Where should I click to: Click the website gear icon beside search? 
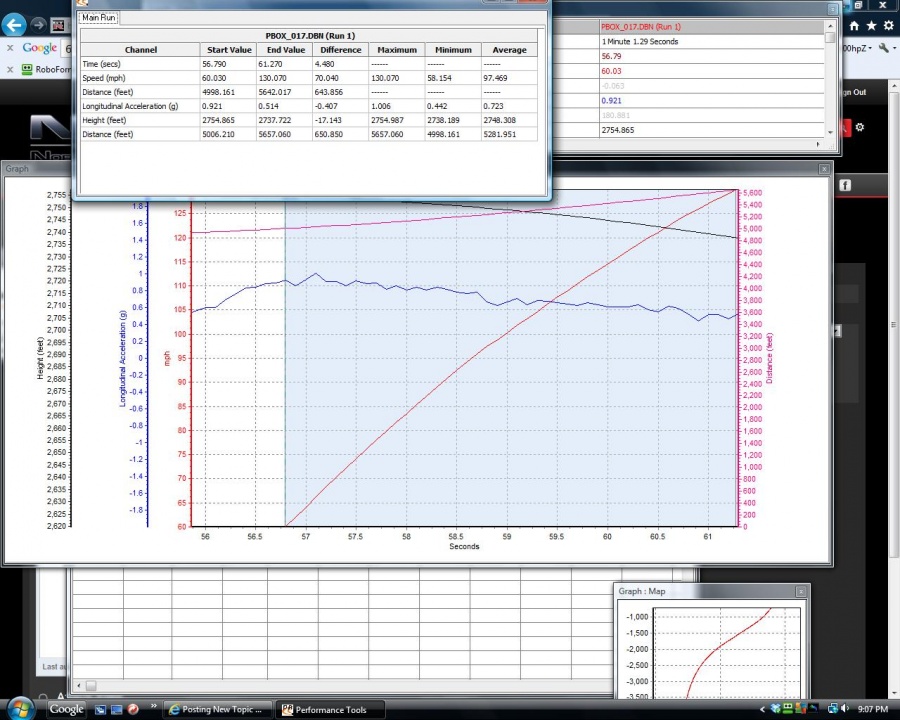click(x=859, y=127)
